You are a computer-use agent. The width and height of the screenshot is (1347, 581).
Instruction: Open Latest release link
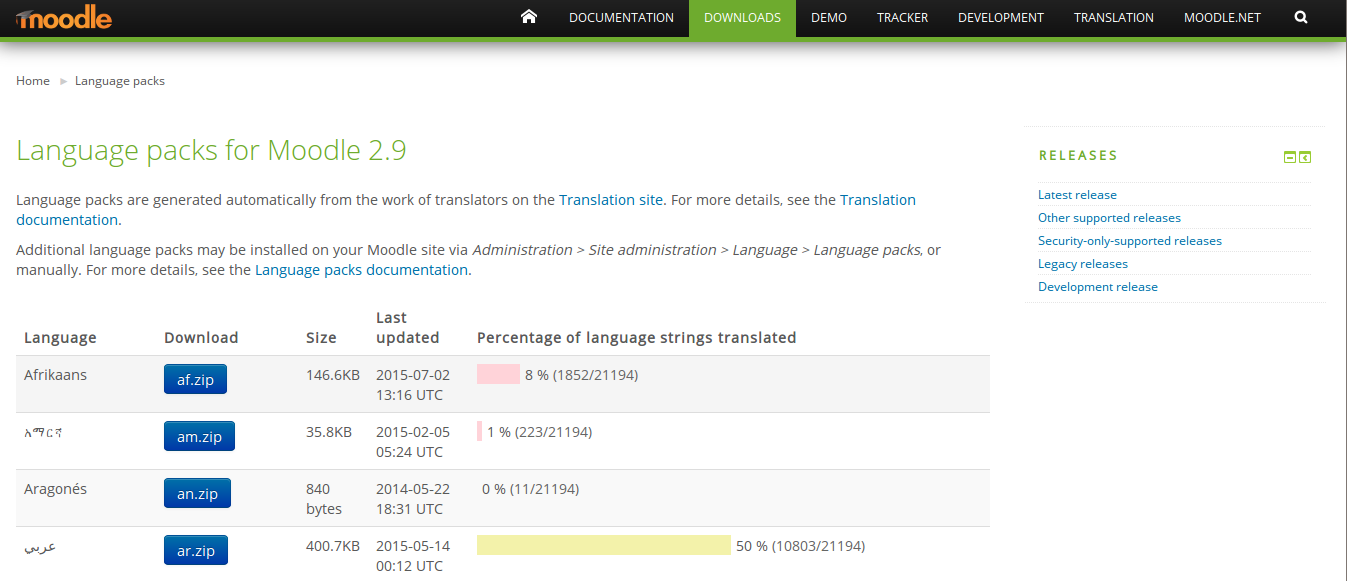point(1077,195)
